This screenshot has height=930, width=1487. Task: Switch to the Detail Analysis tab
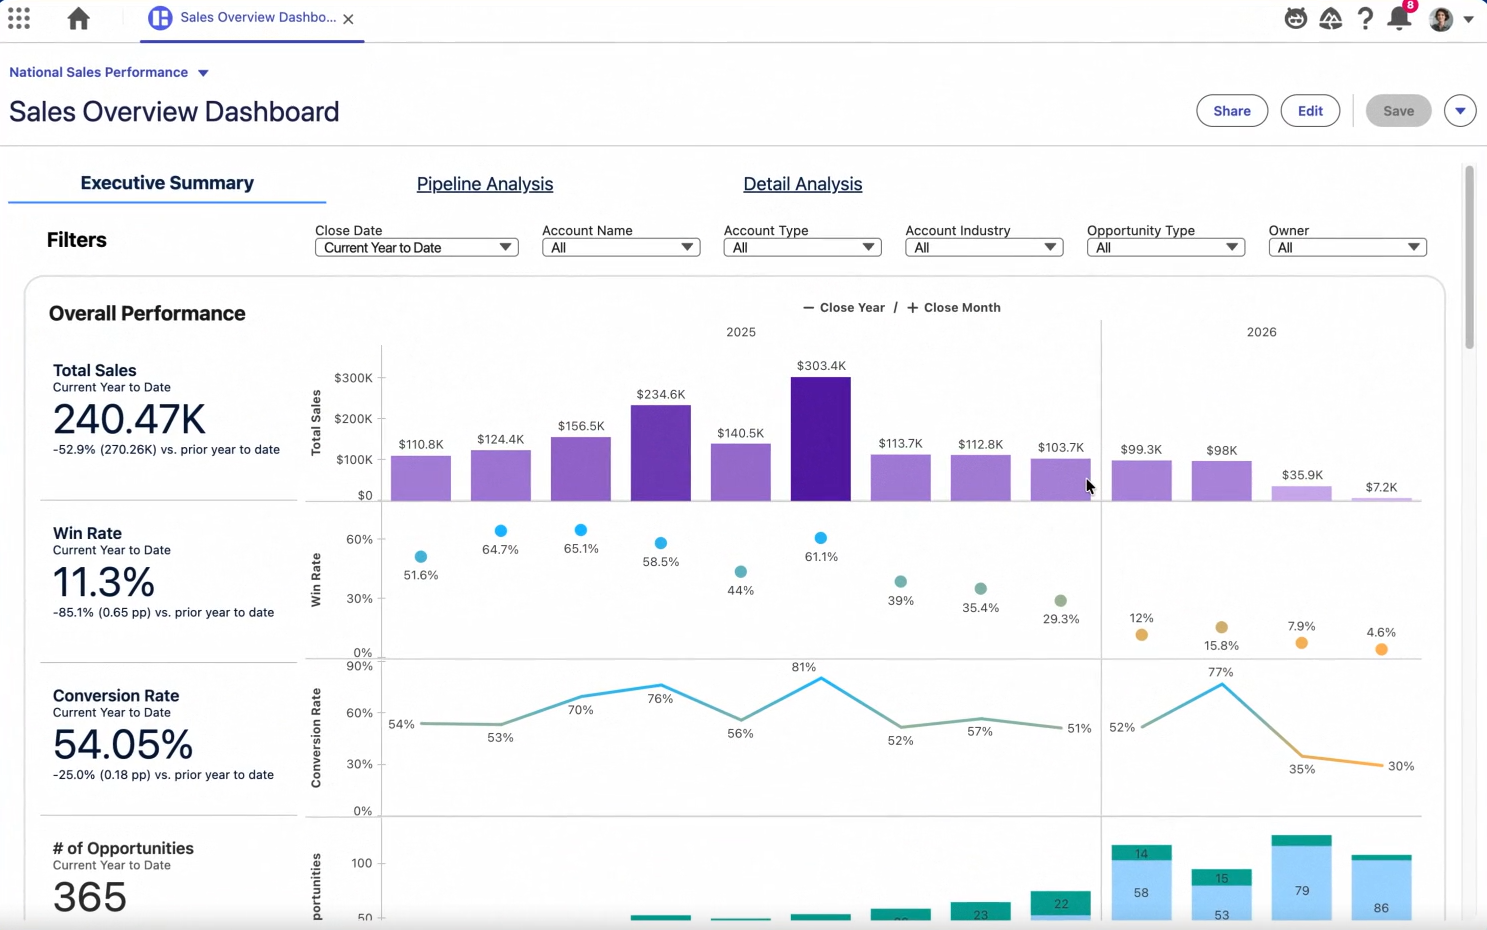(x=803, y=184)
